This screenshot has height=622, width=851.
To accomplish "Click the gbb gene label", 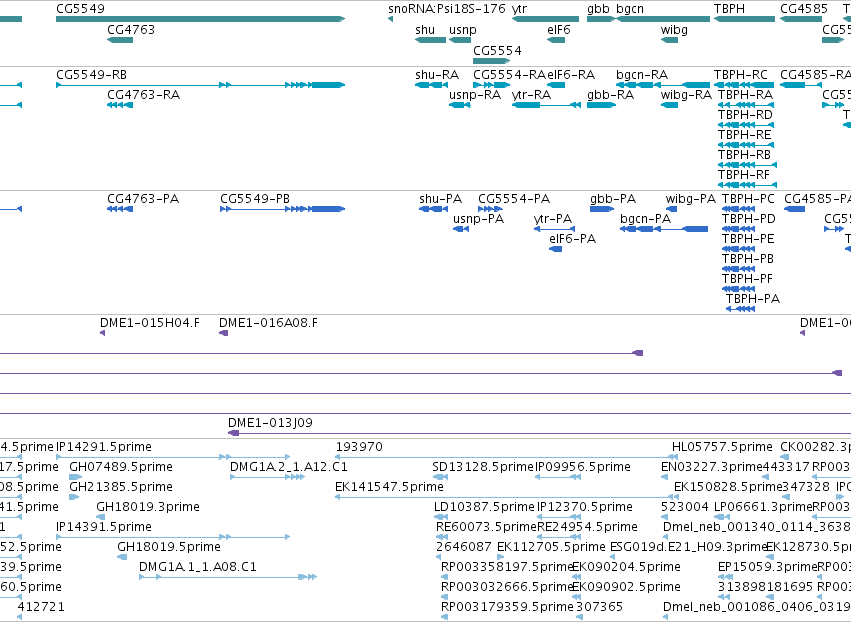I will (x=598, y=9).
